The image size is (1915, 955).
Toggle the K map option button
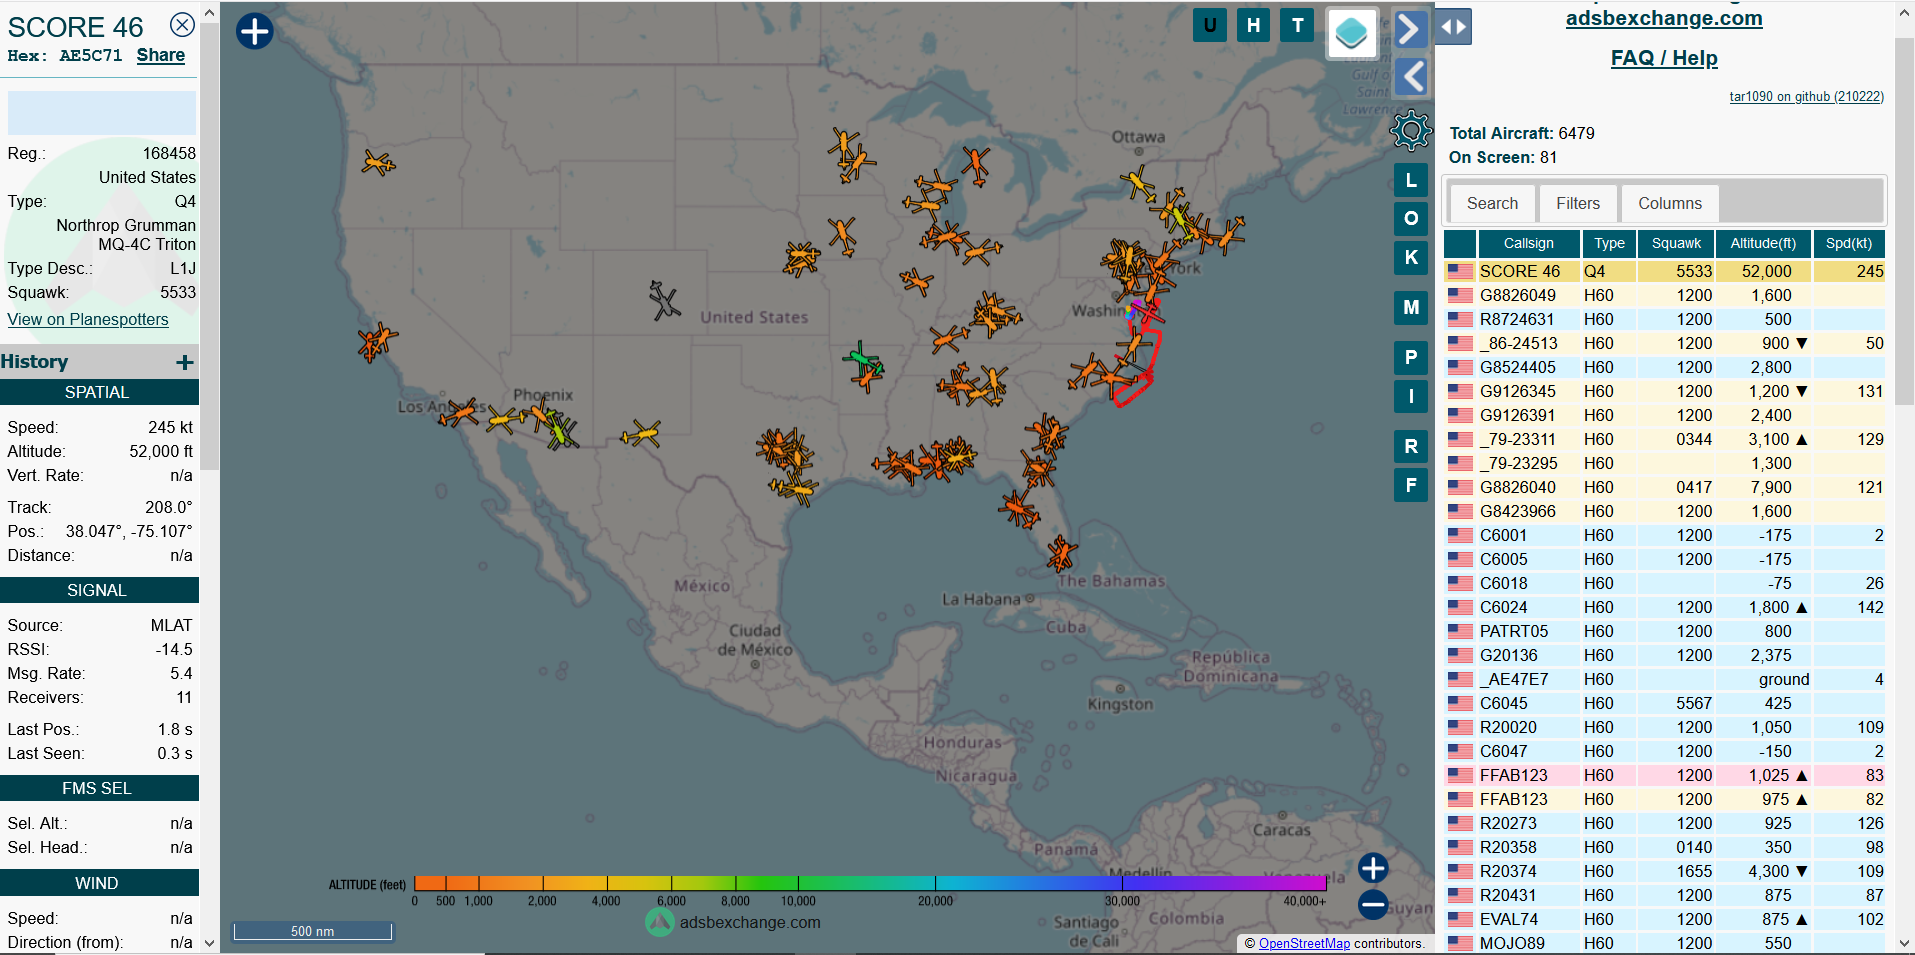coord(1411,257)
